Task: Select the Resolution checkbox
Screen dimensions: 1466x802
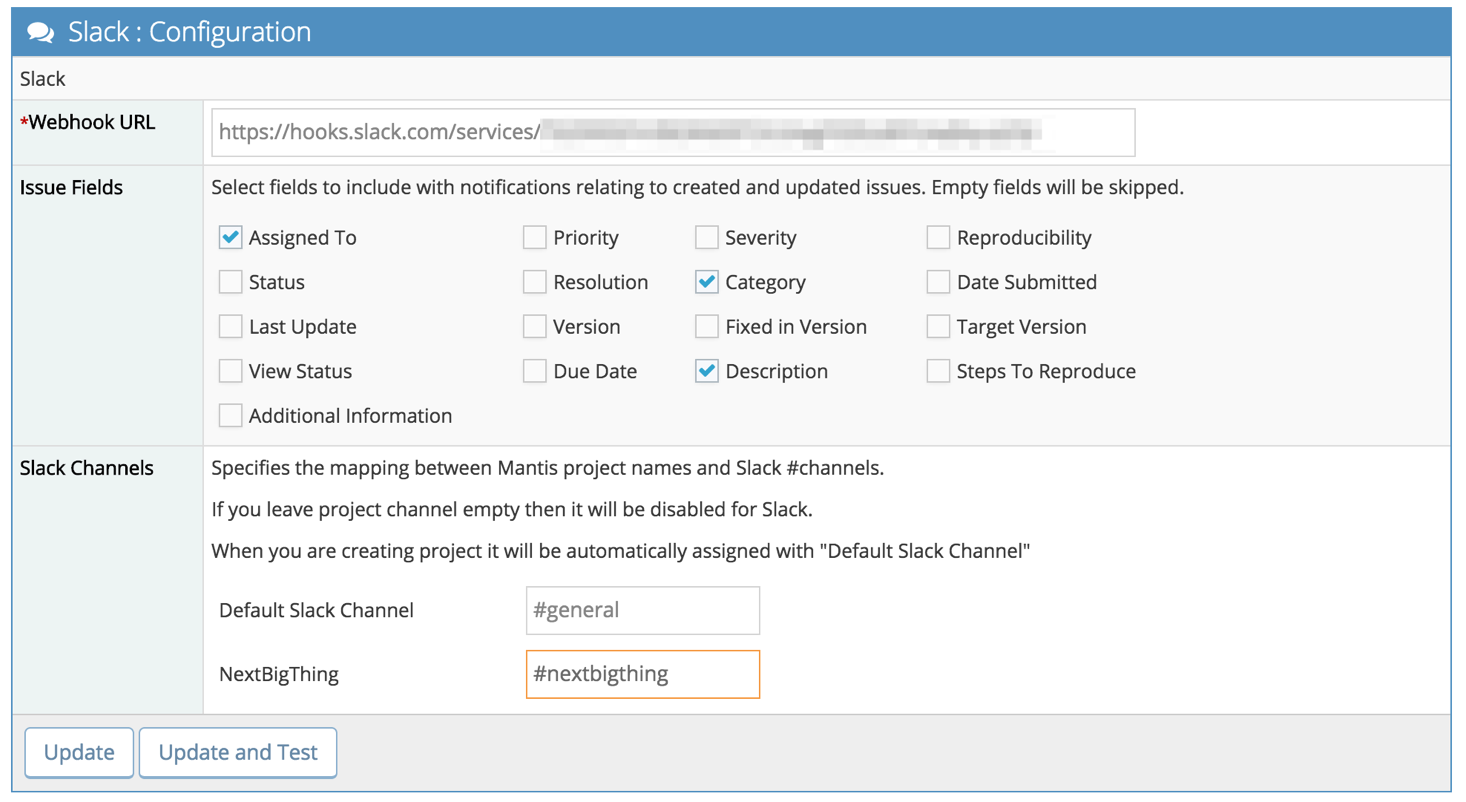Action: pos(535,282)
